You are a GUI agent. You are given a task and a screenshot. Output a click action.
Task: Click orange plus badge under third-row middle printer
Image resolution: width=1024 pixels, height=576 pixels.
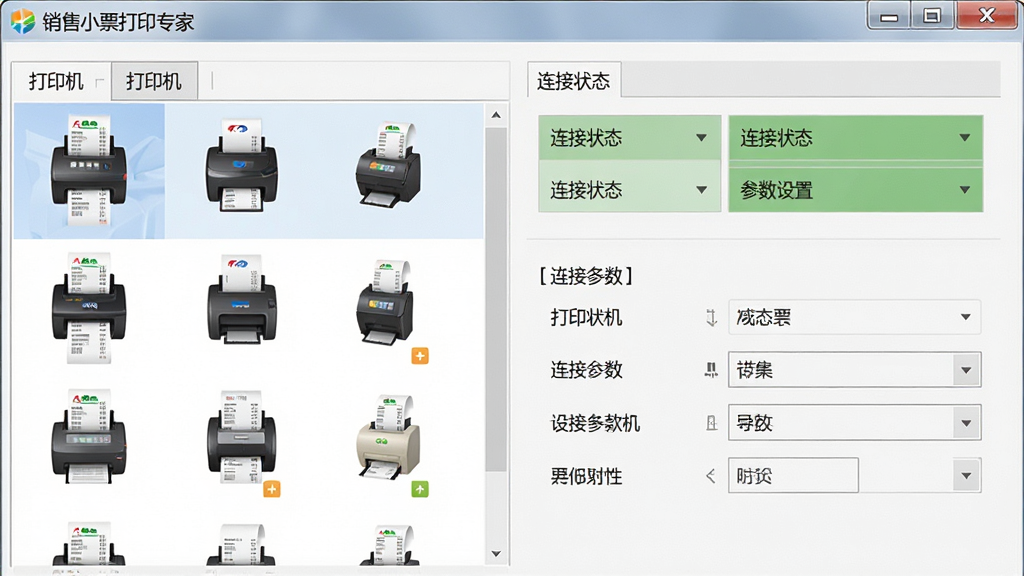pos(272,488)
